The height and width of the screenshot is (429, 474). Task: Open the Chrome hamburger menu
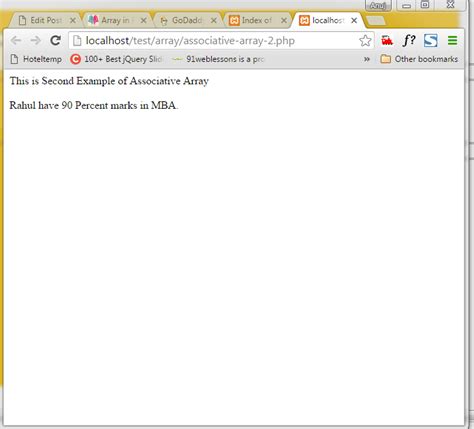pyautogui.click(x=452, y=40)
